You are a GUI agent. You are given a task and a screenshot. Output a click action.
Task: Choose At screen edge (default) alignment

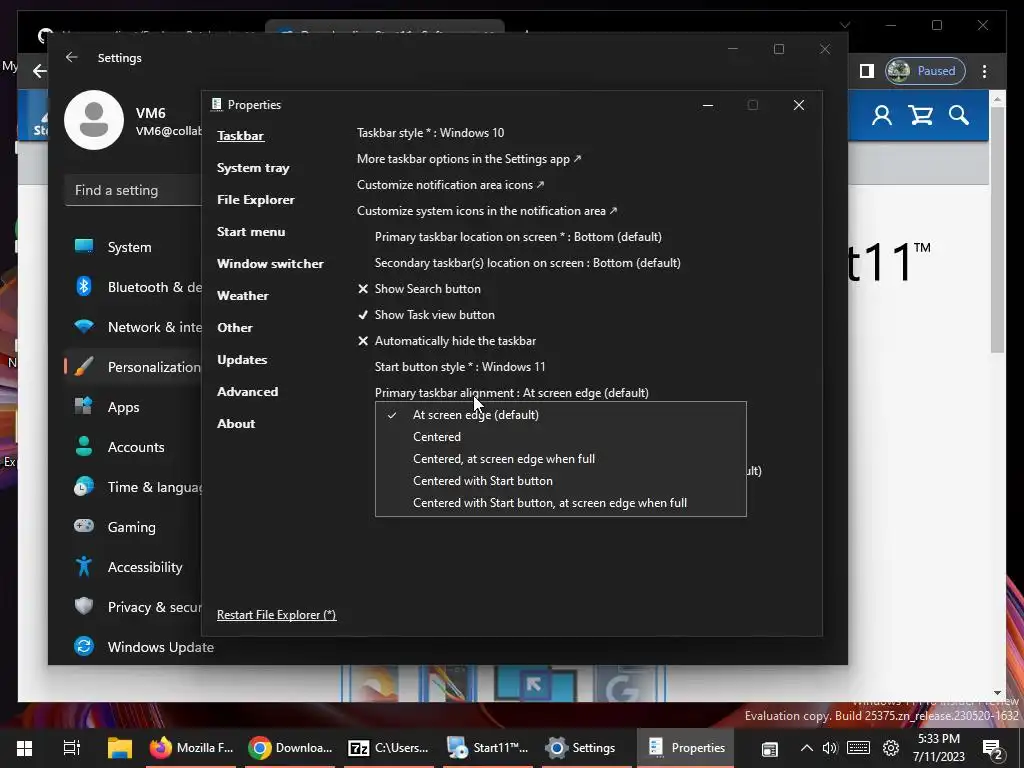click(x=560, y=415)
